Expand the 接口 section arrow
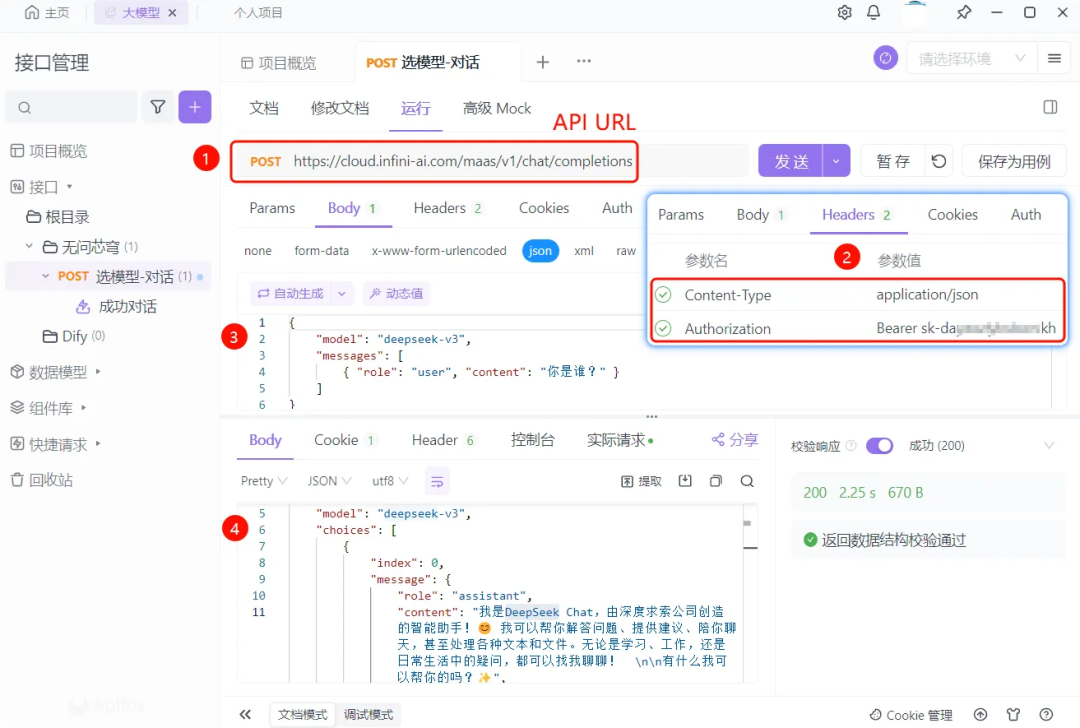This screenshot has width=1080, height=728. click(x=70, y=187)
